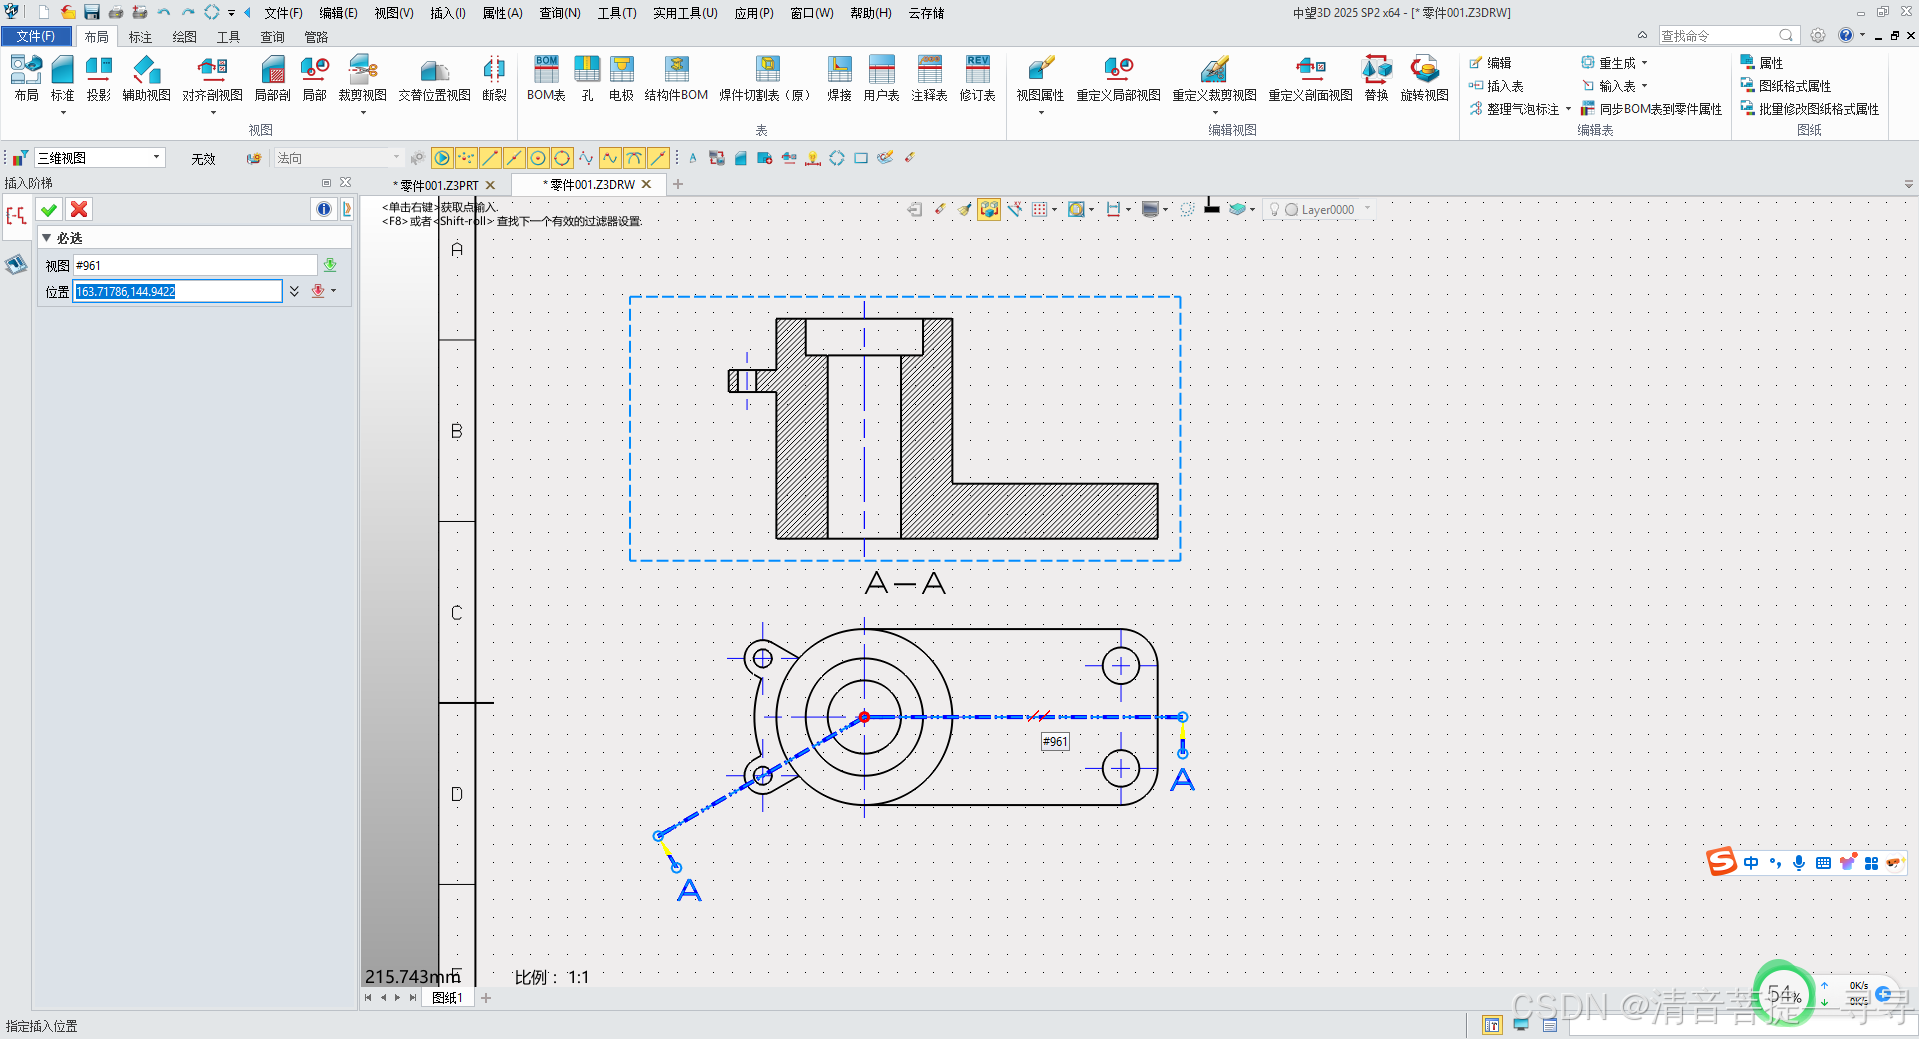Toggle the scattered points snap filter
Screen dimensions: 1919x1039
pyautogui.click(x=466, y=158)
